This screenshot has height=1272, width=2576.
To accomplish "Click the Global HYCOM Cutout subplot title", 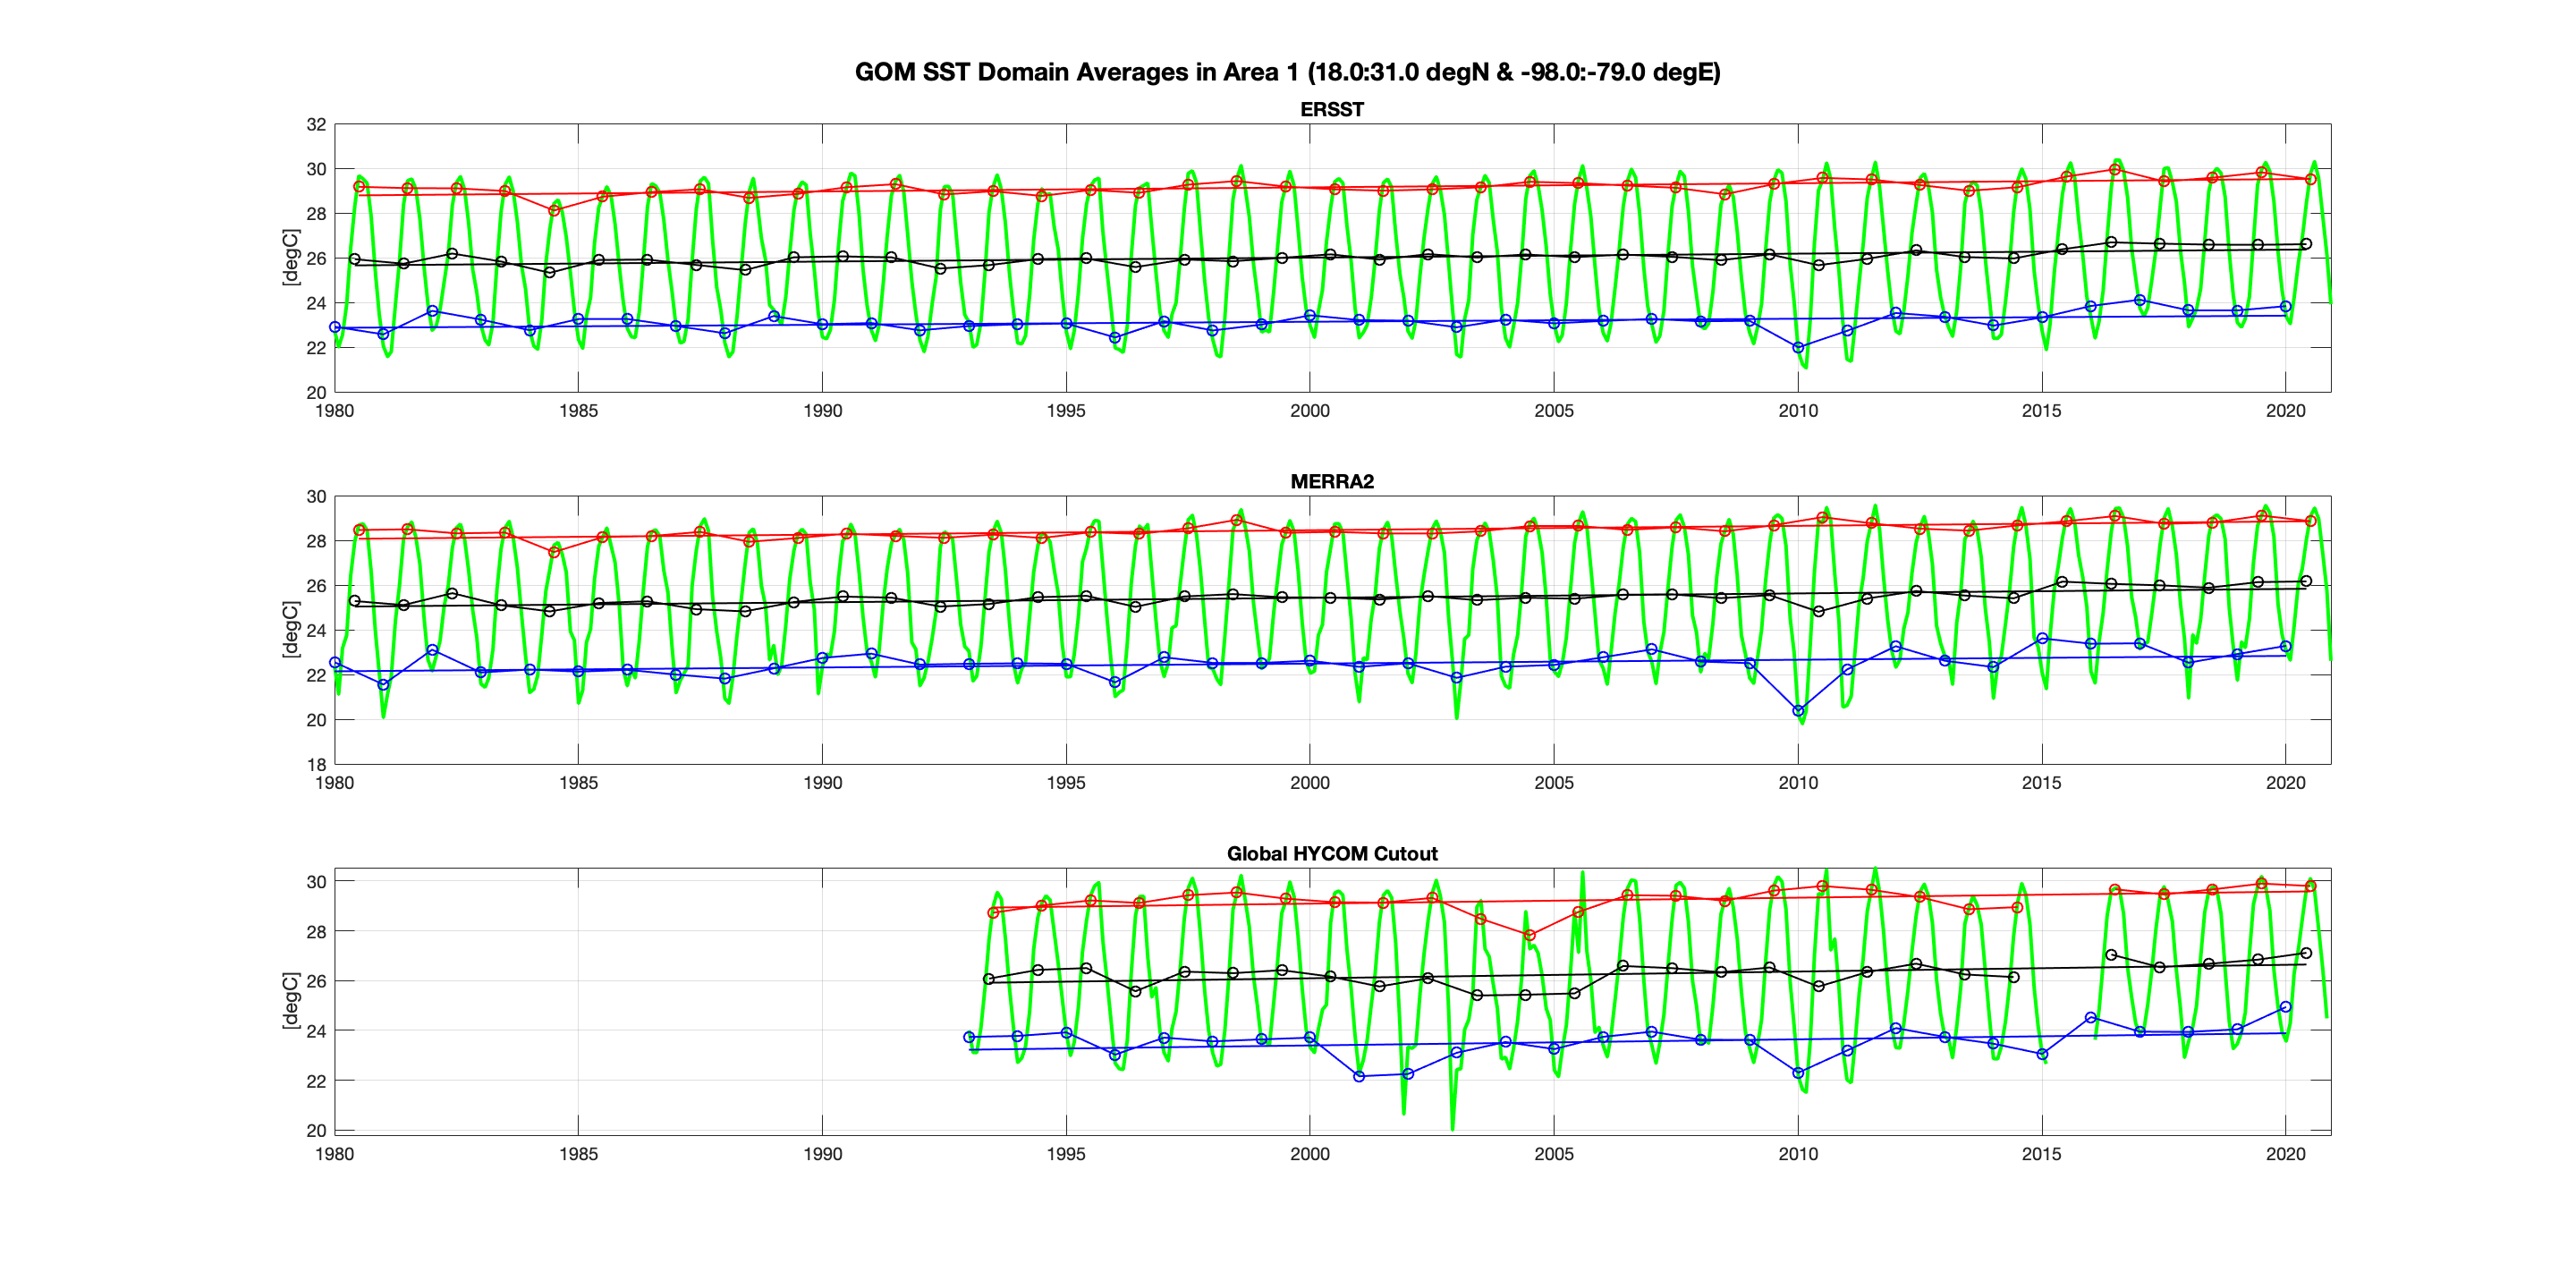I will [1331, 853].
